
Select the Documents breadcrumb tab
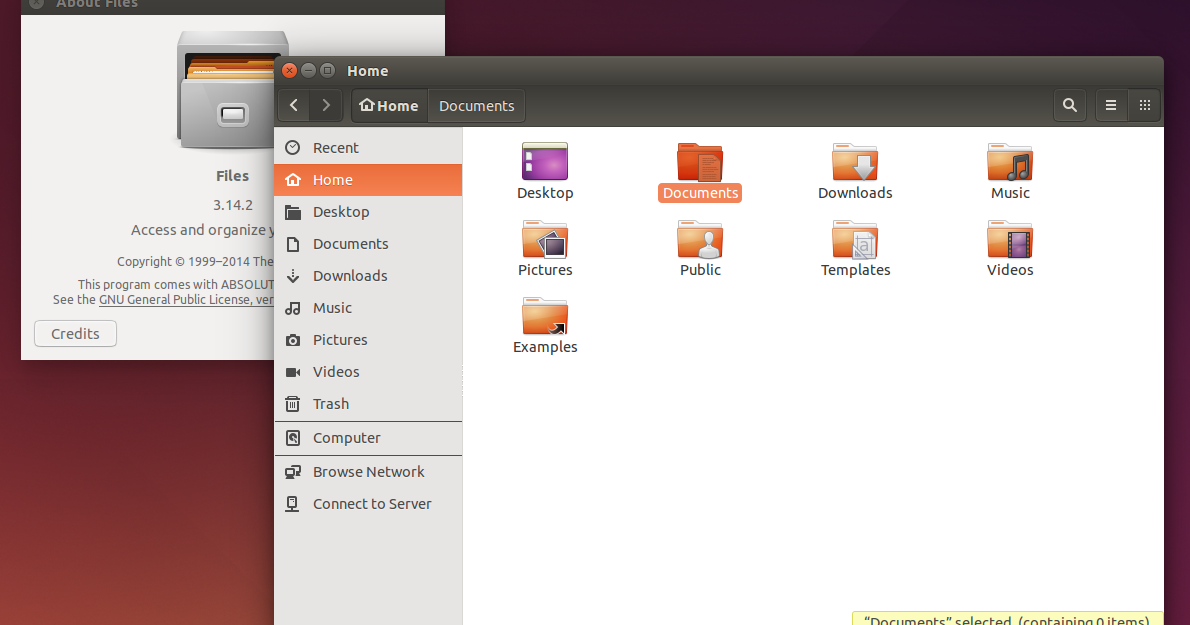[476, 105]
